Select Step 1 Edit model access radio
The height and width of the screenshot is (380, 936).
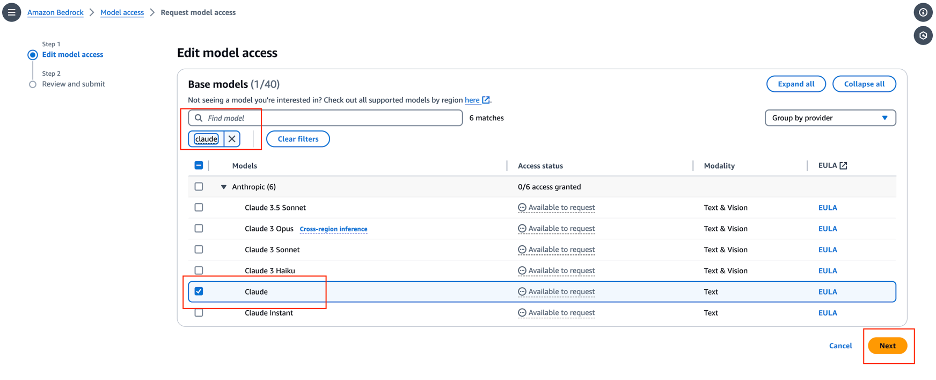click(32, 55)
